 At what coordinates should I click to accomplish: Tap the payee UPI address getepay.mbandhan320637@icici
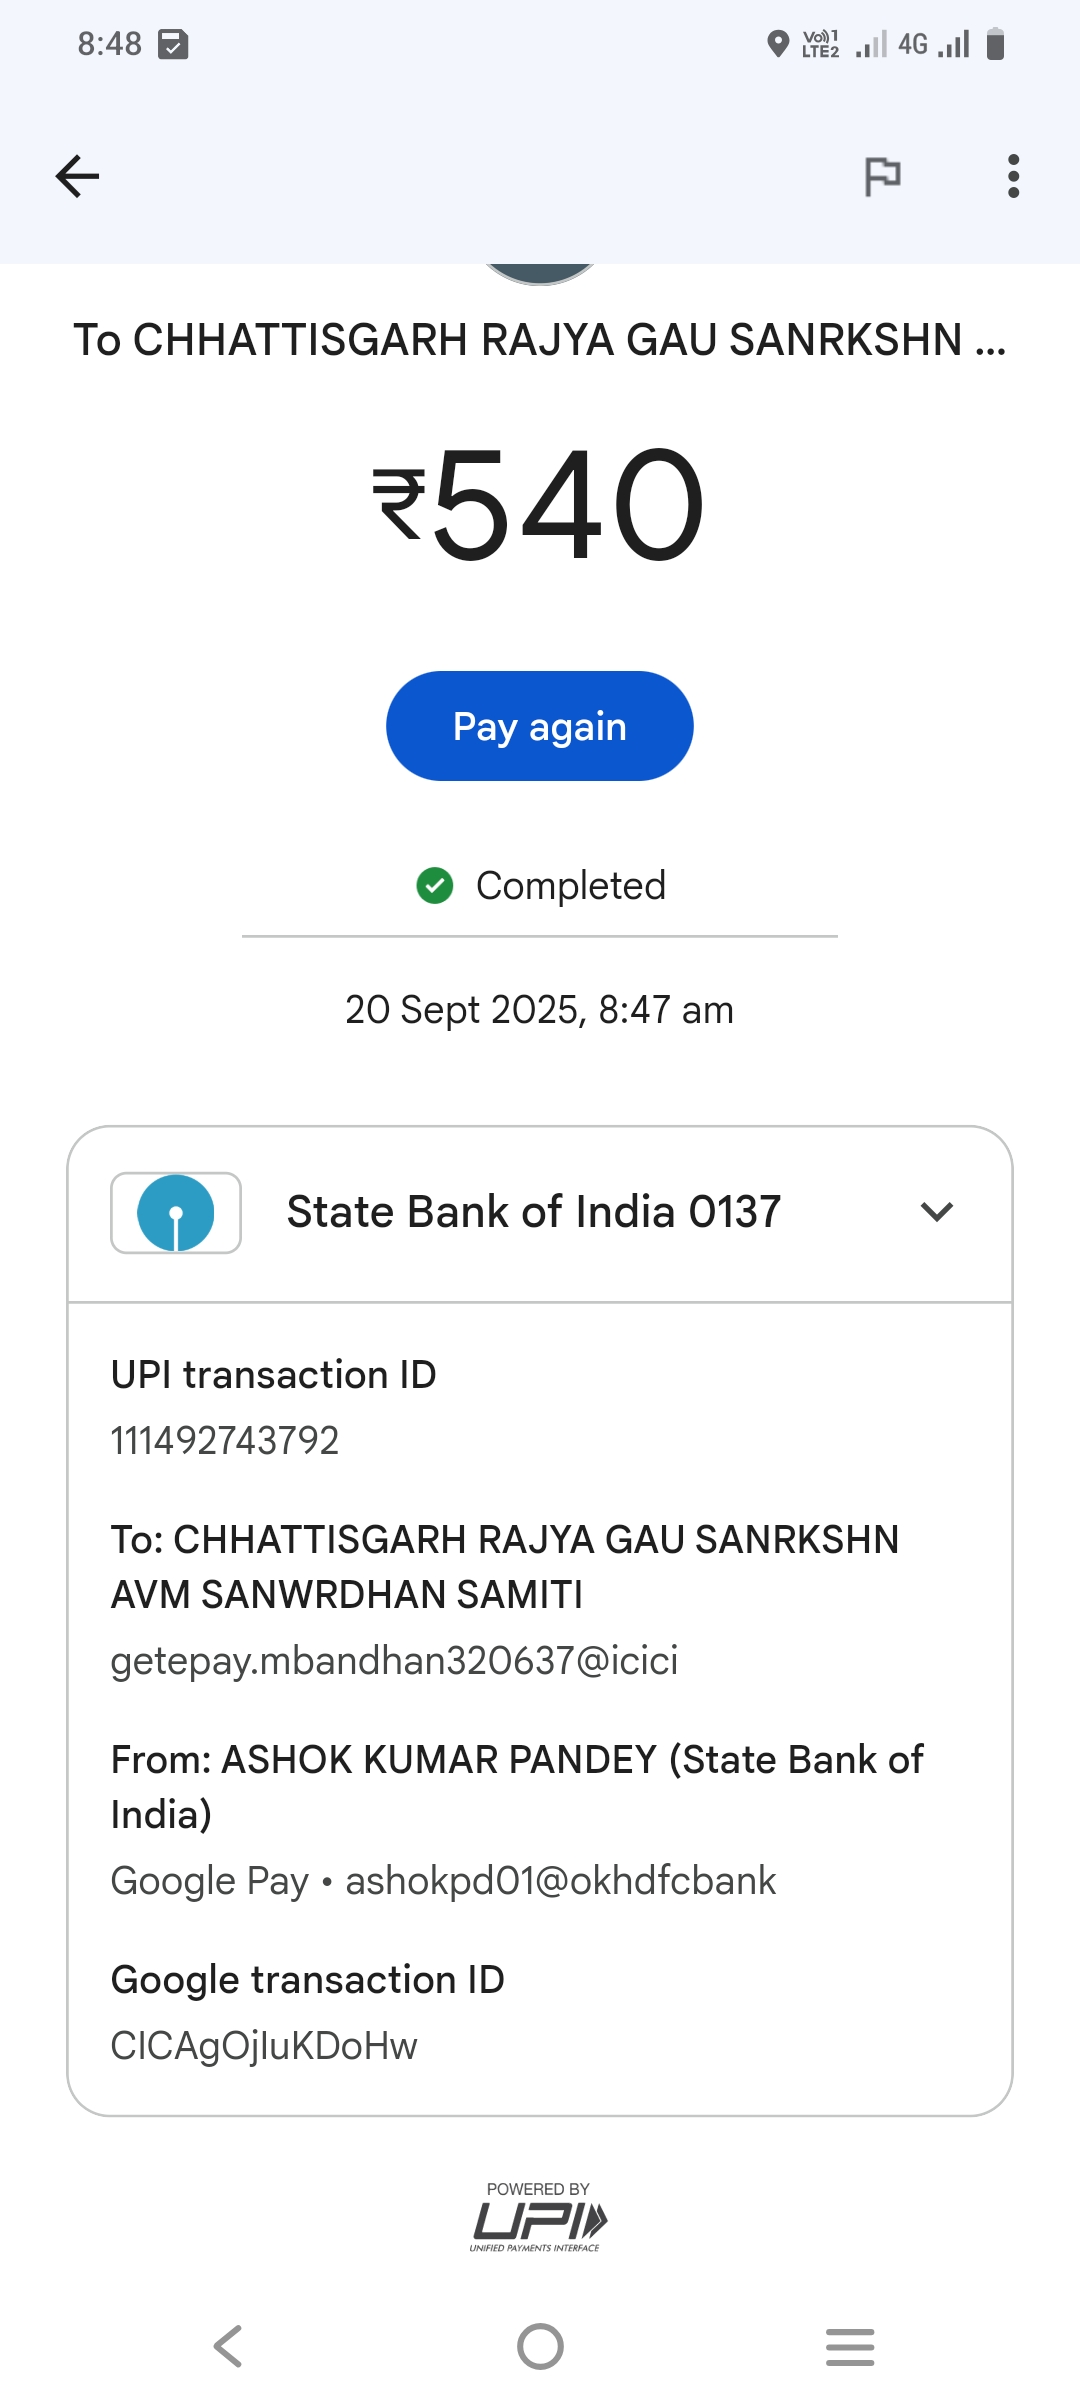coord(394,1661)
